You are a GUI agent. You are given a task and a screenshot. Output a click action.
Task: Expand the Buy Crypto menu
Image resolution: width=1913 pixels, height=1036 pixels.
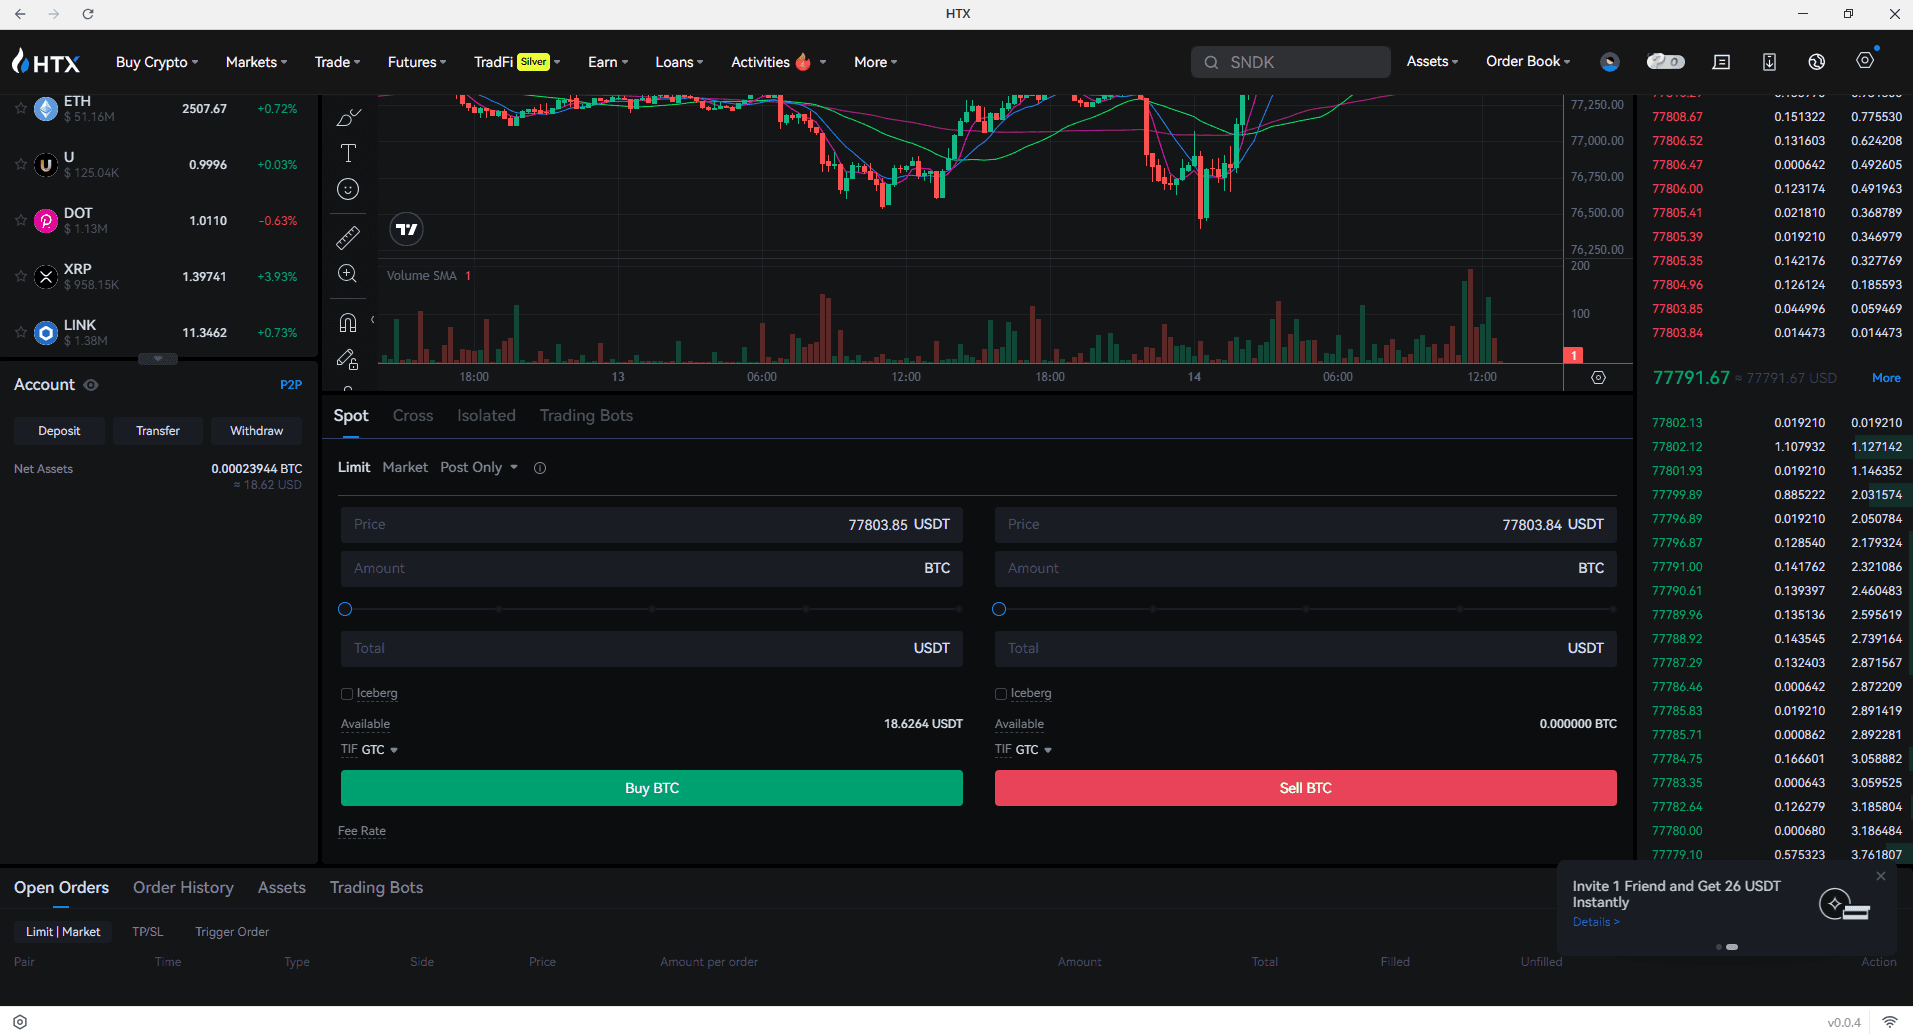tap(157, 62)
